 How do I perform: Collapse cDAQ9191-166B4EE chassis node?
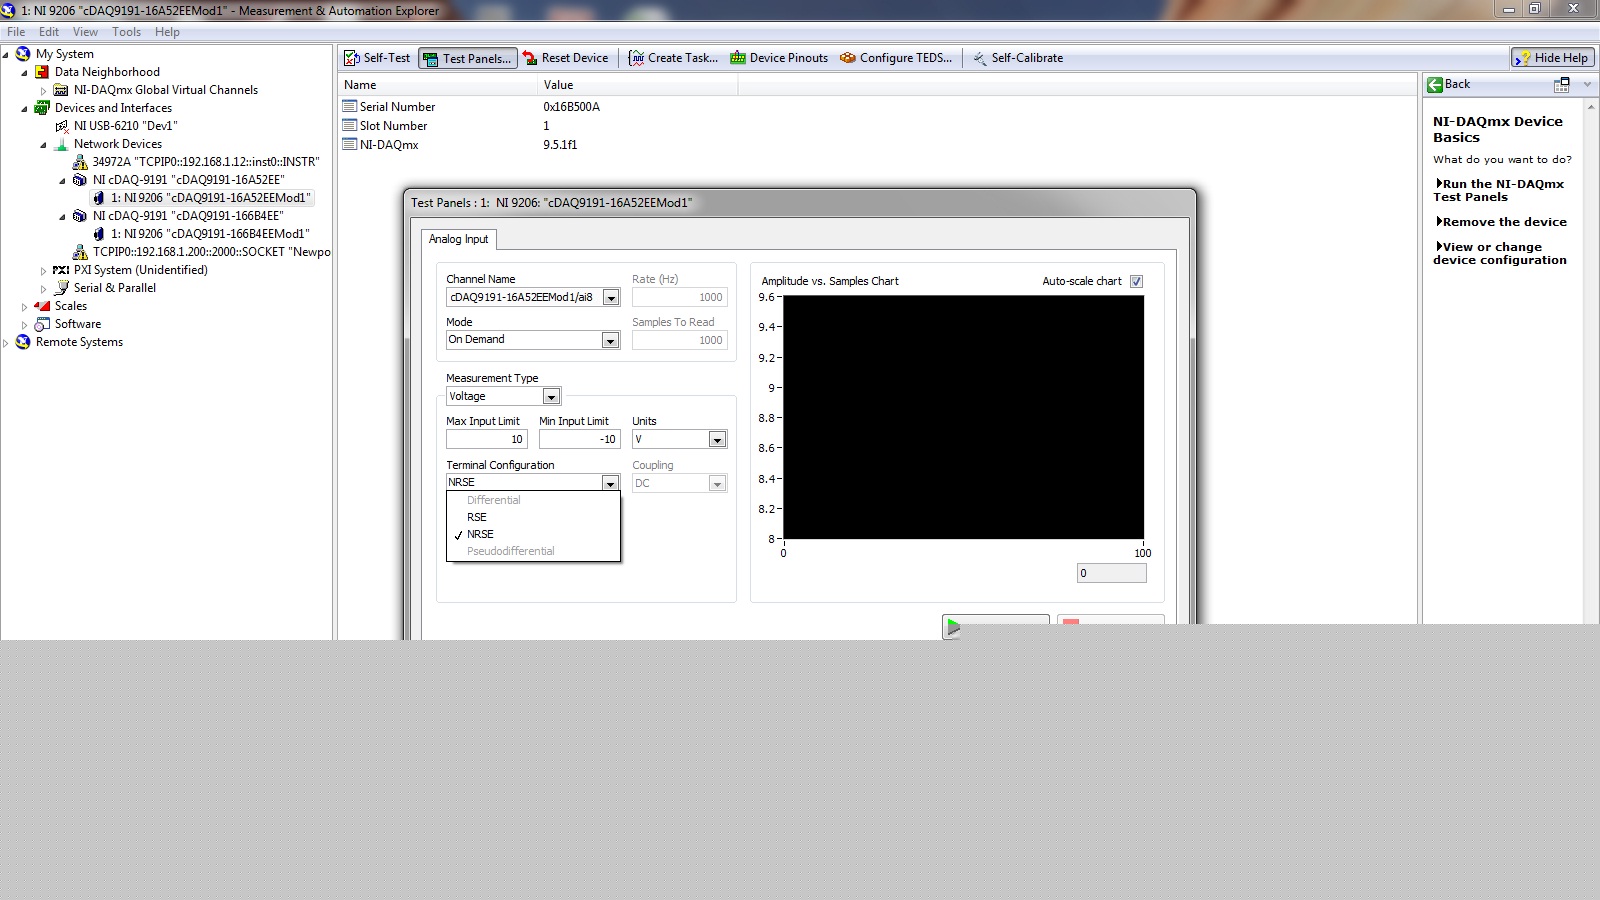click(63, 216)
